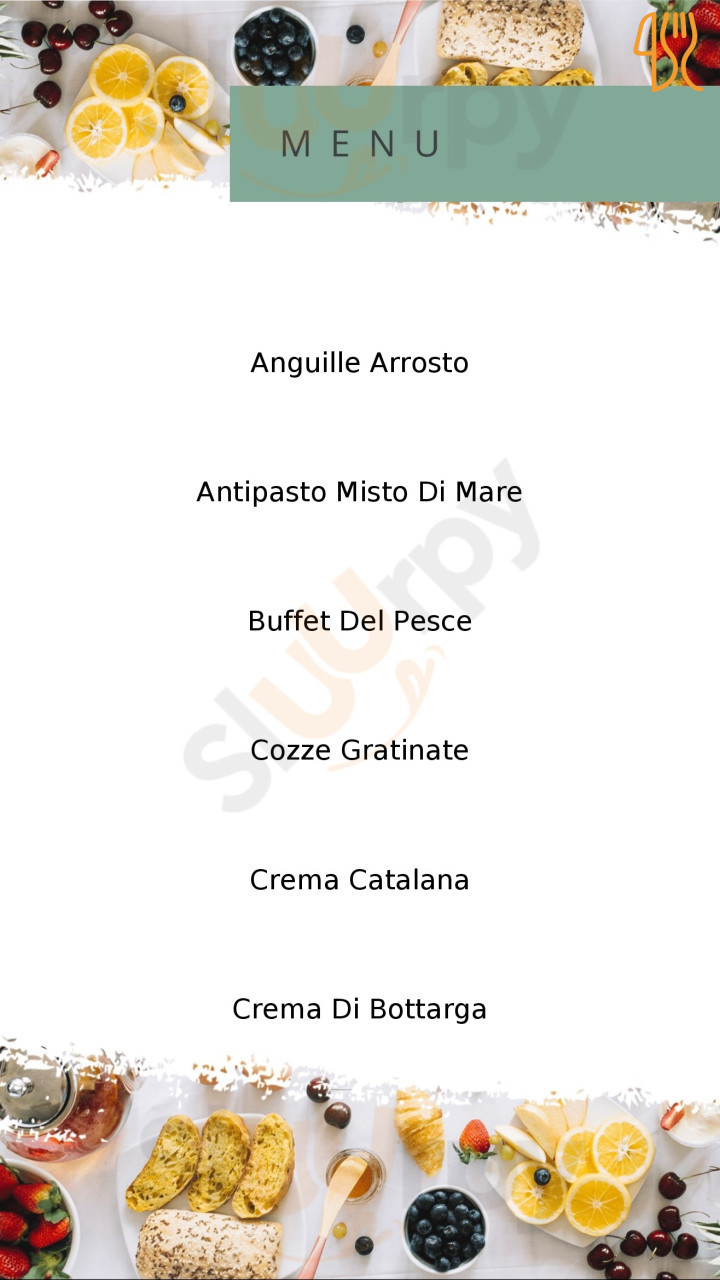Select the Crema Catalana dessert
This screenshot has width=720, height=1280.
click(359, 880)
